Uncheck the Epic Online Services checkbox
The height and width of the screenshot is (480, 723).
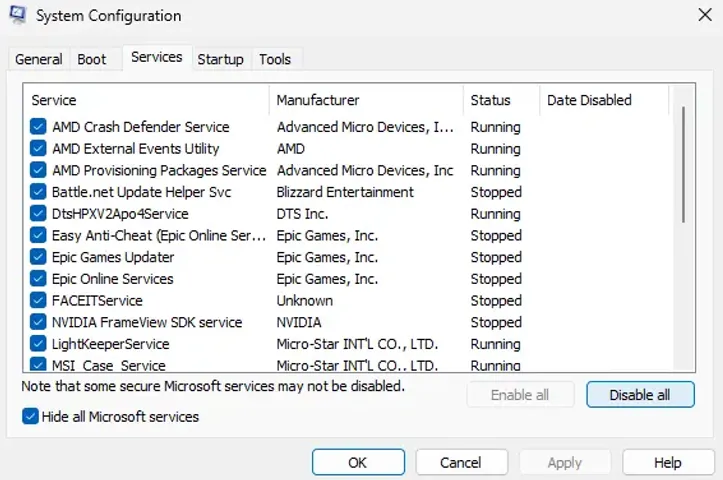tap(38, 279)
